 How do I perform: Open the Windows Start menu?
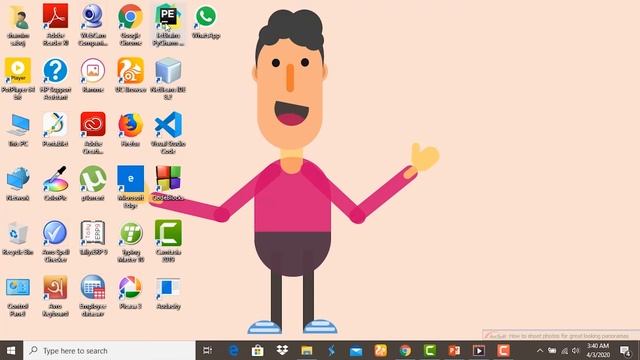(11, 351)
